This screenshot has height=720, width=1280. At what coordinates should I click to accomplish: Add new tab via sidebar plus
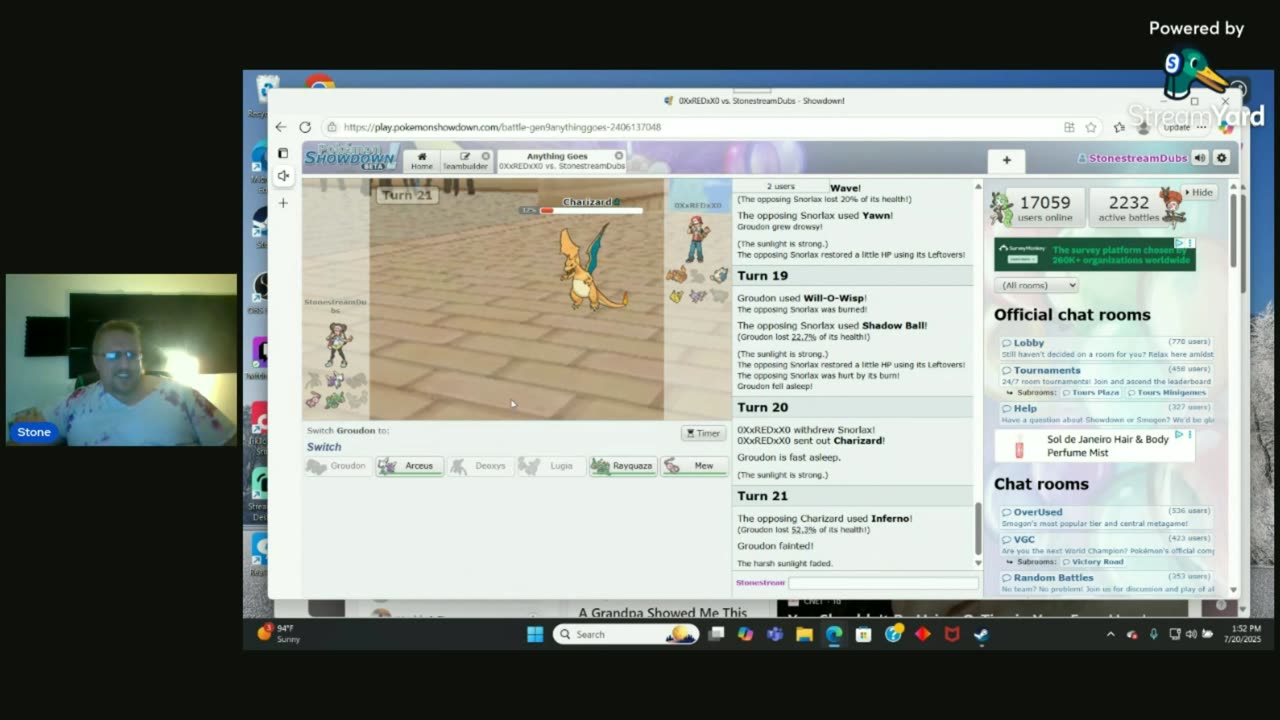point(283,203)
